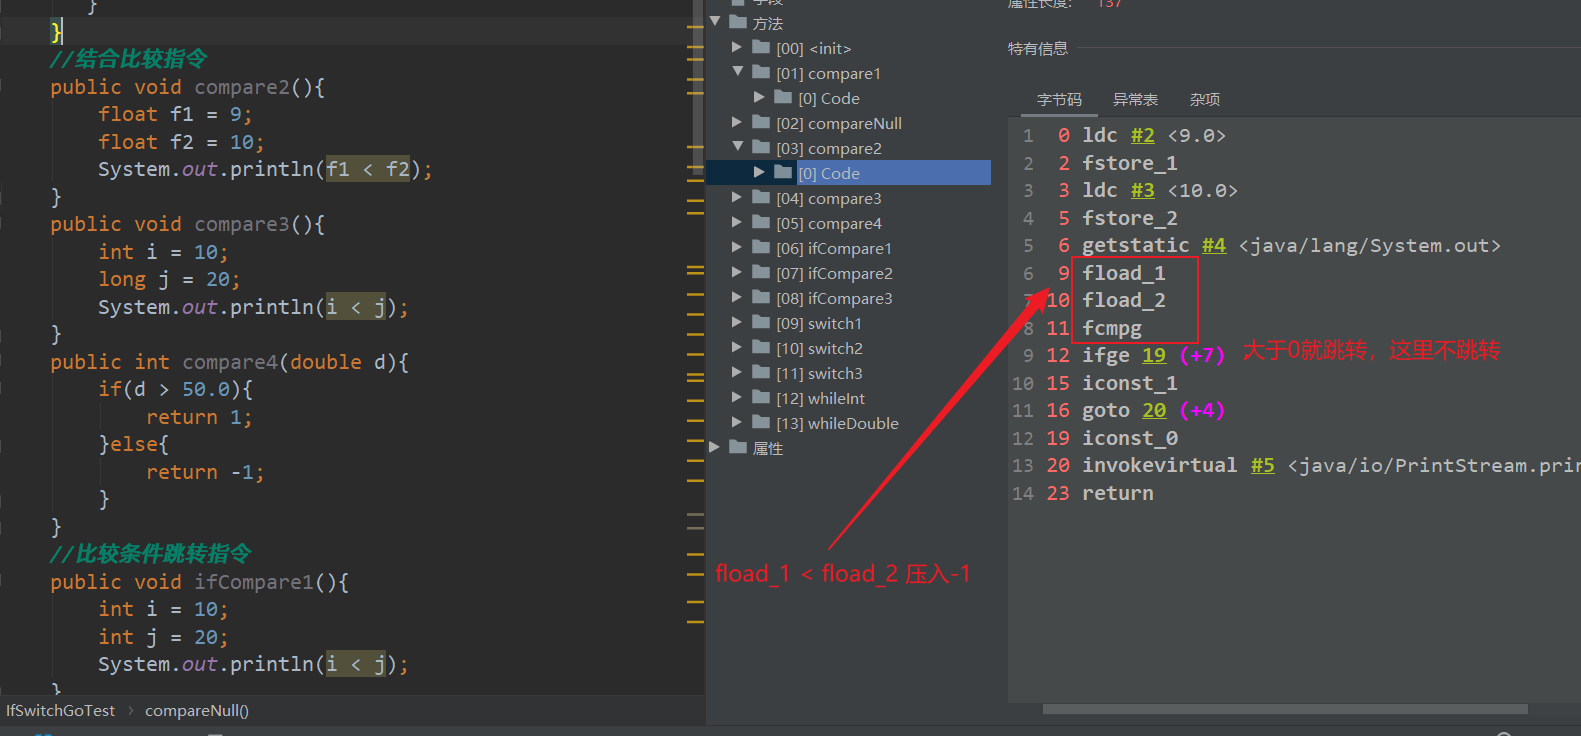Click the getstatic bytecode instruction

(1136, 246)
